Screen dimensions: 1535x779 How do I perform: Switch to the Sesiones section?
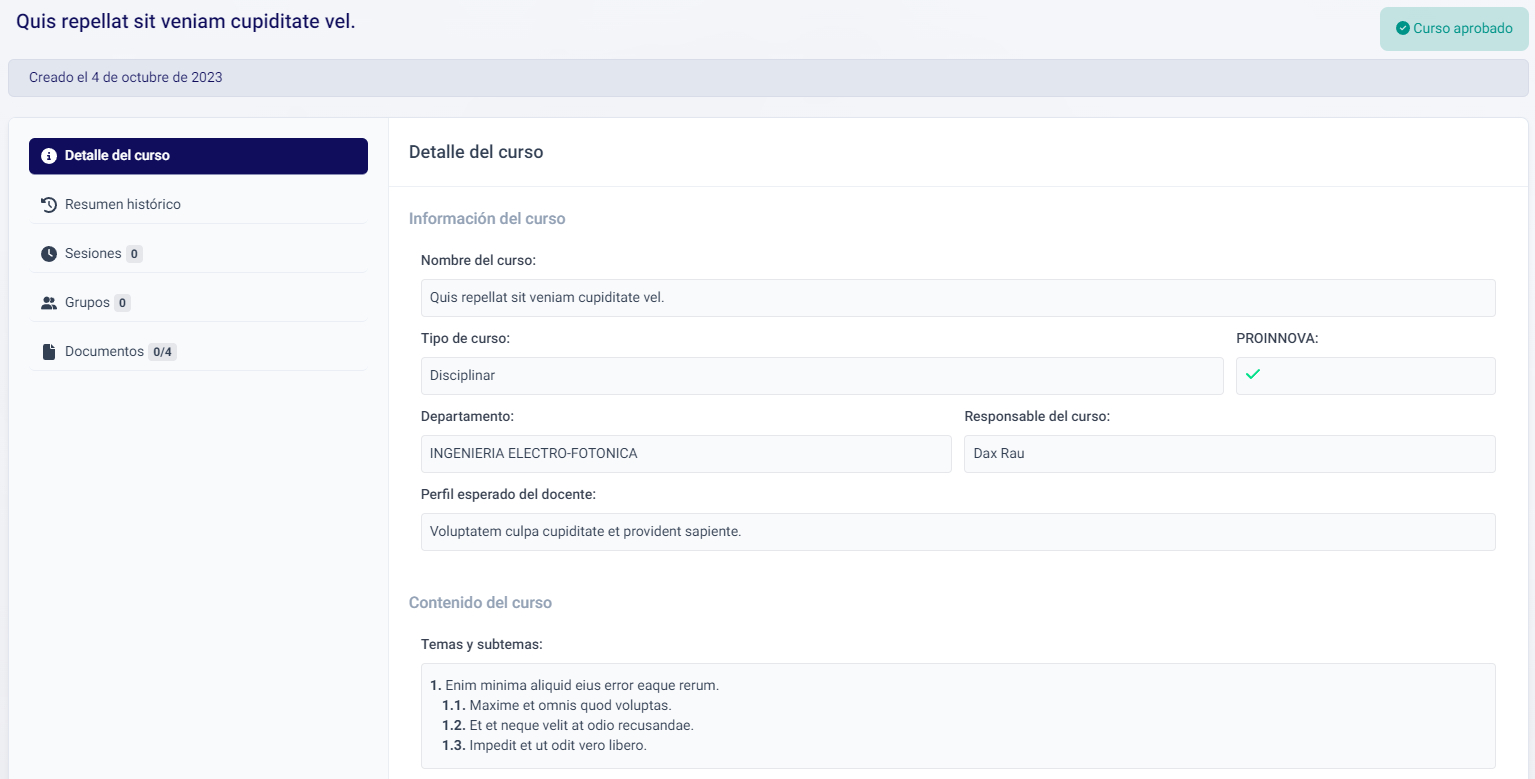coord(93,254)
